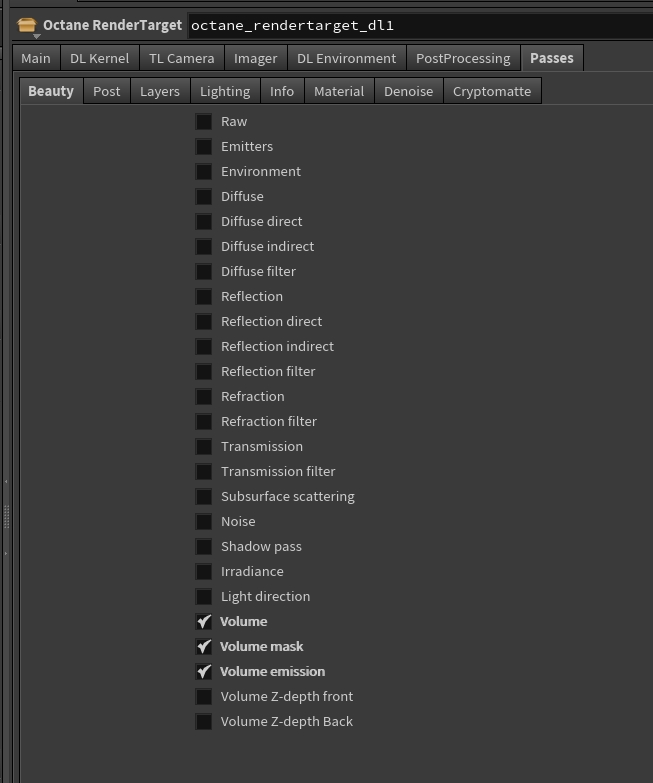The height and width of the screenshot is (783, 653).
Task: Enable the Reflection indirect checkbox
Action: [204, 347]
